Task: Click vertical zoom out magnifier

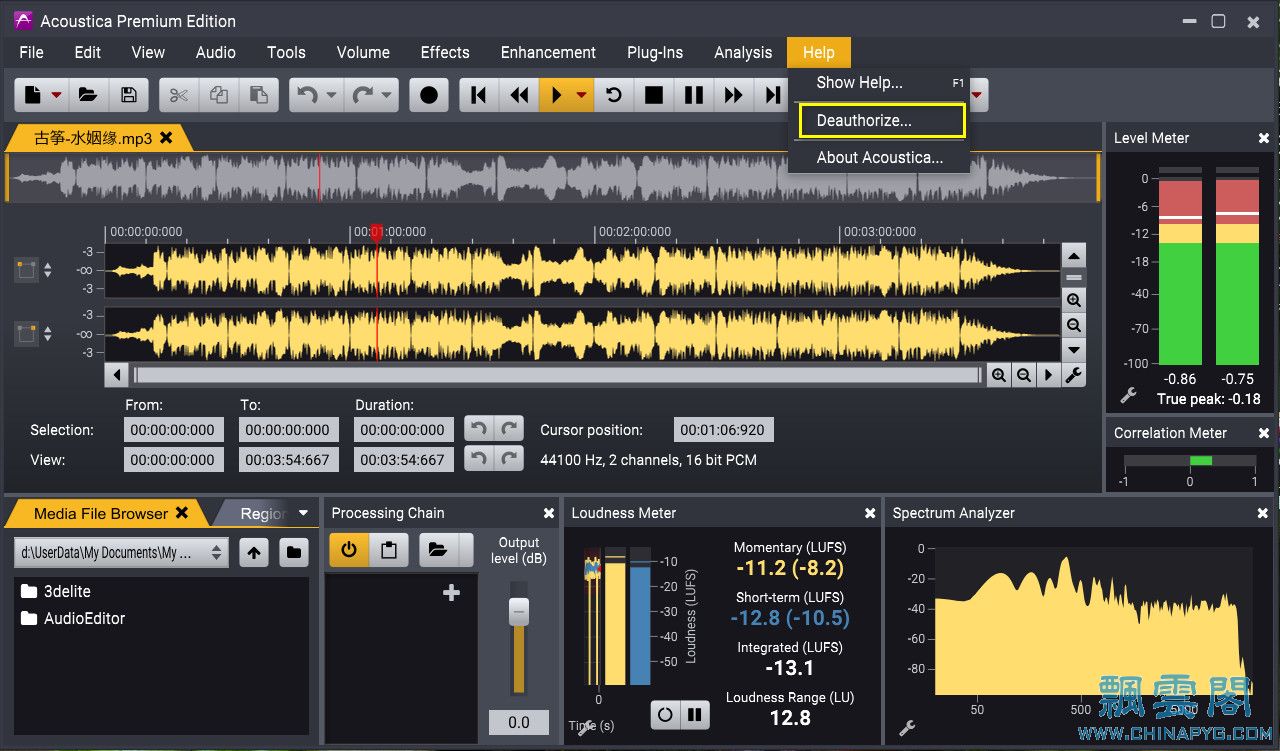Action: click(x=1073, y=325)
